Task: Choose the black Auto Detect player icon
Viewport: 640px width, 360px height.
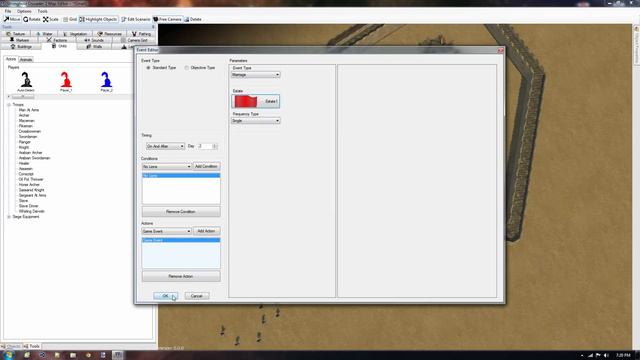Action: (26, 82)
